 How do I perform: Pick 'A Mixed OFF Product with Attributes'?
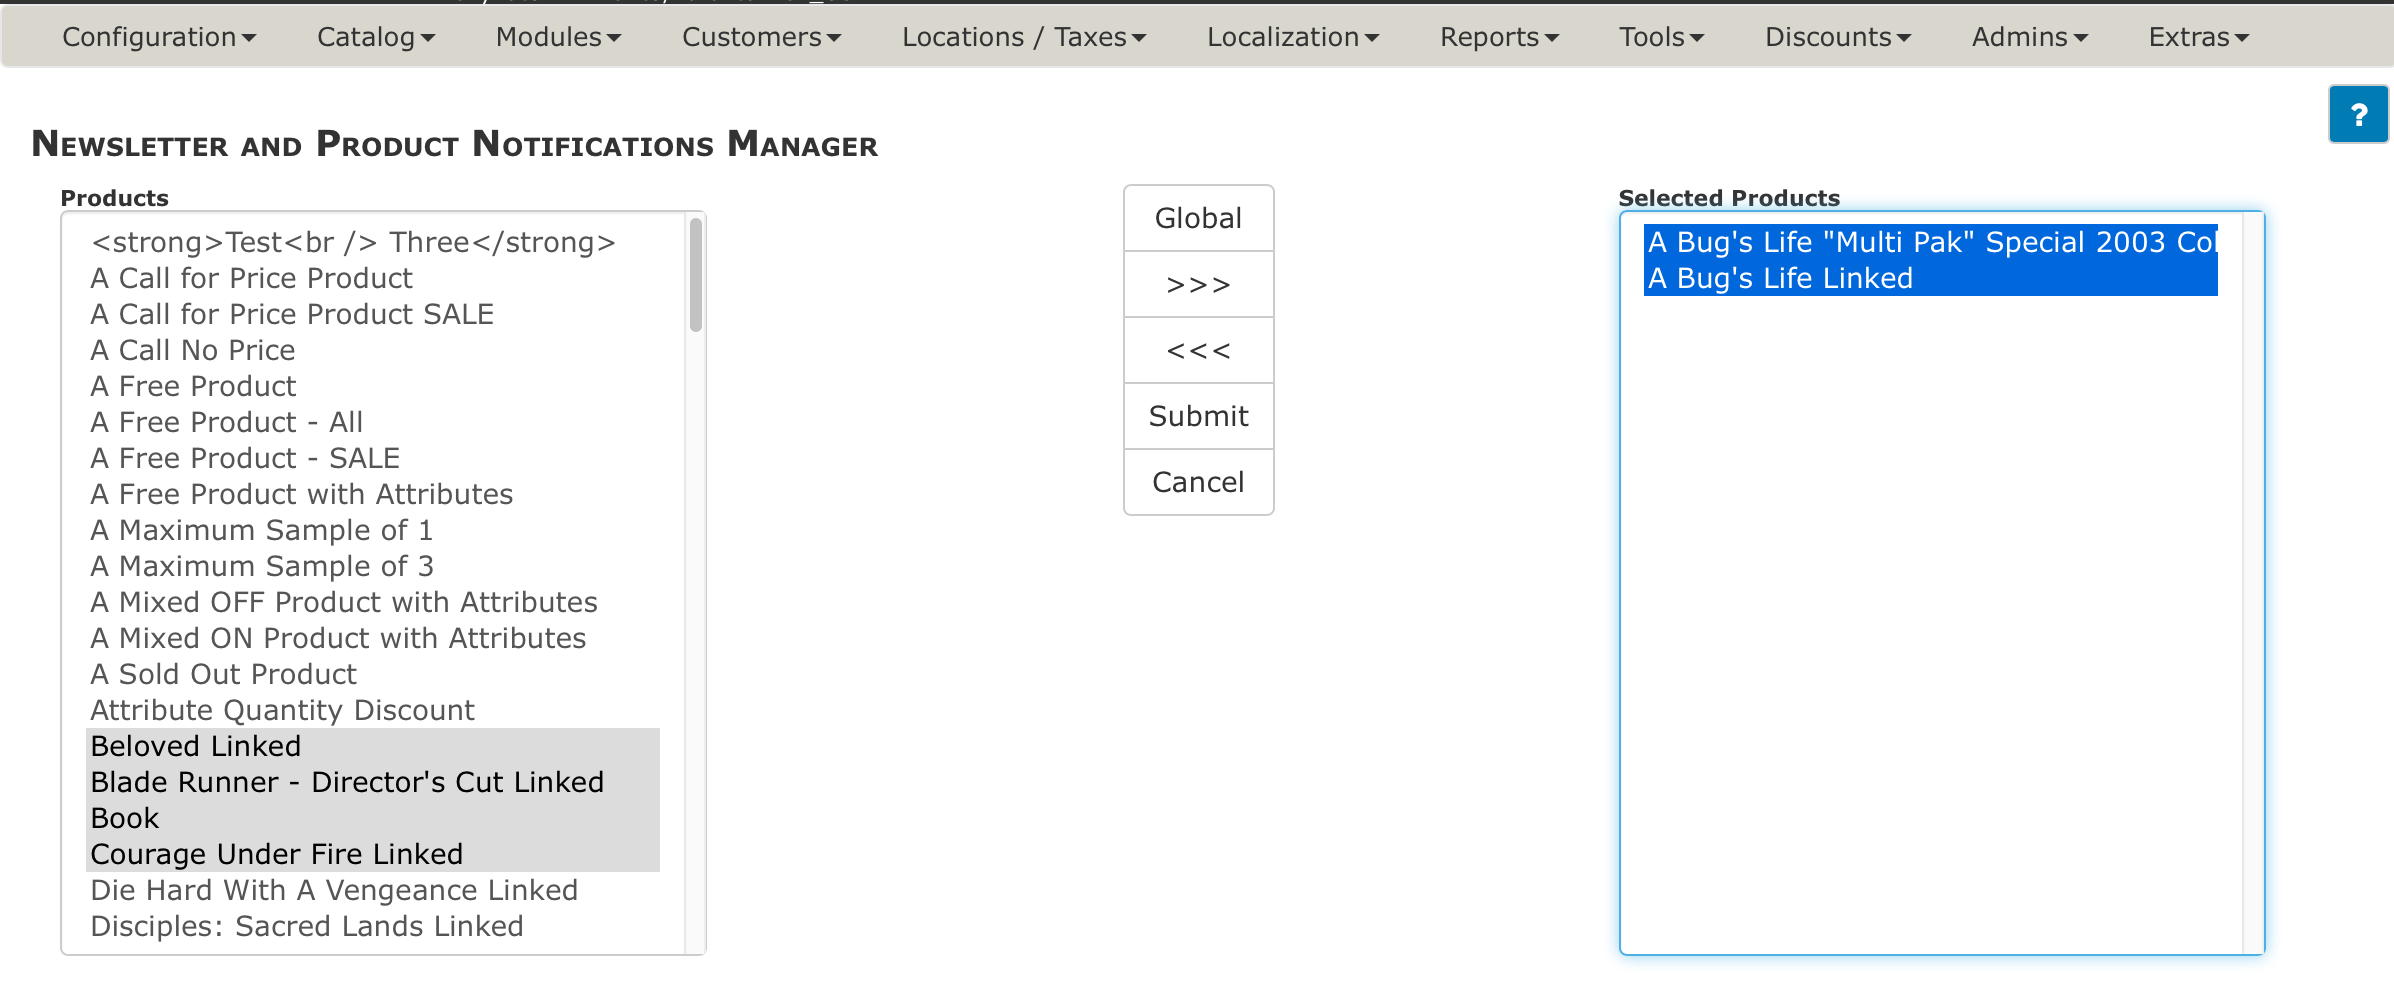(374, 602)
